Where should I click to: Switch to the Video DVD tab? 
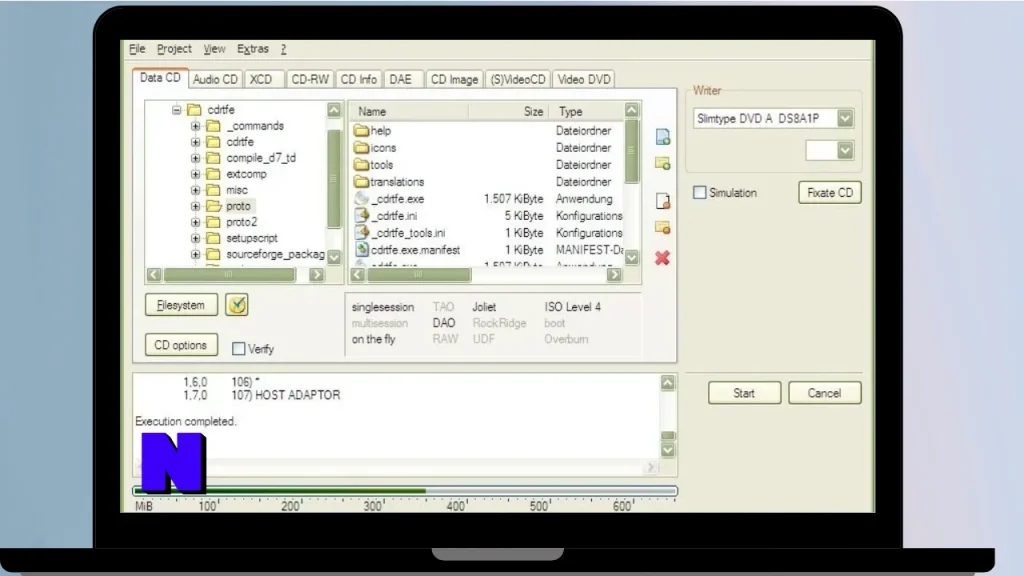click(x=584, y=79)
